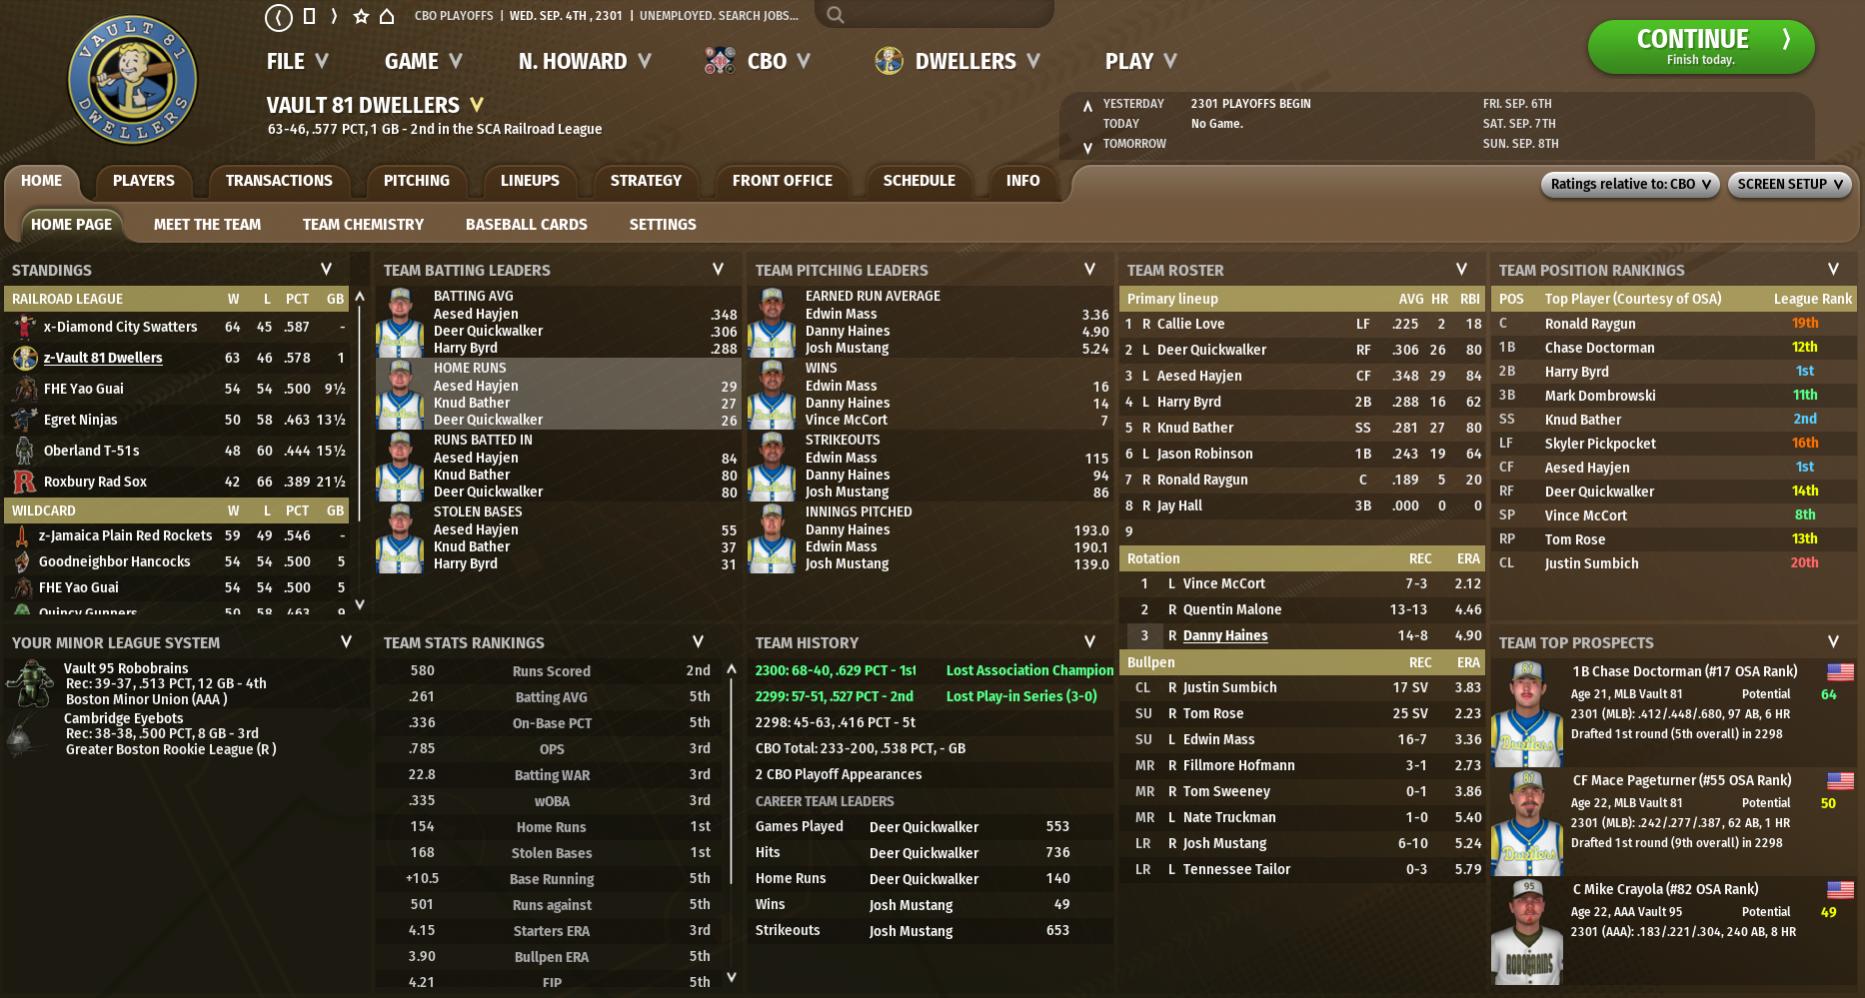Click the star bookmark icon
Viewport: 1865px width, 998px height.
pyautogui.click(x=361, y=16)
